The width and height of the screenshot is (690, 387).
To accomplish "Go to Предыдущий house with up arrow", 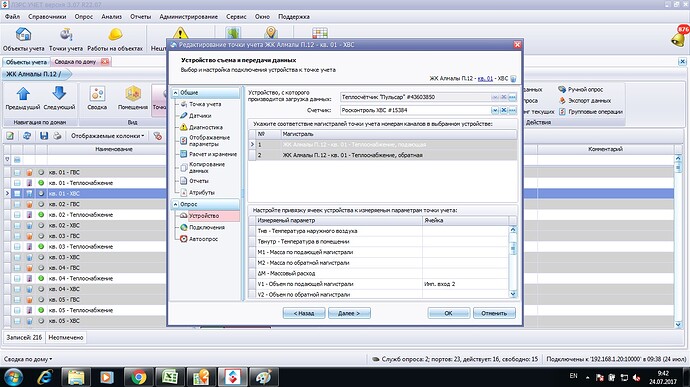I will pyautogui.click(x=23, y=99).
